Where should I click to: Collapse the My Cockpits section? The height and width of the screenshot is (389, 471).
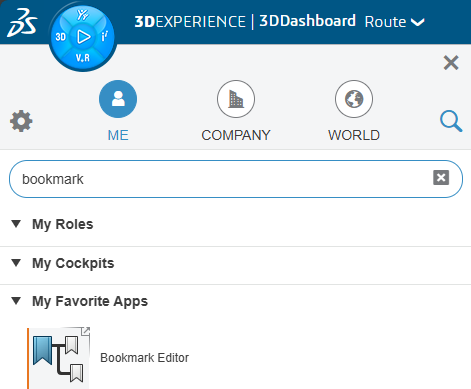tap(16, 263)
